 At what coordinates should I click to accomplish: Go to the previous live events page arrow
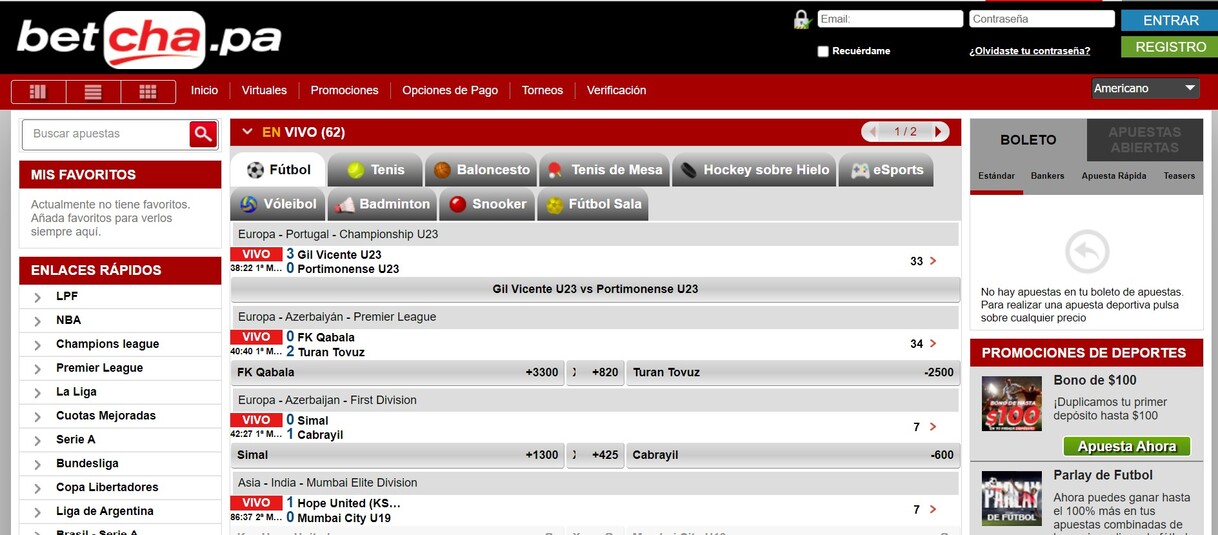coord(873,132)
